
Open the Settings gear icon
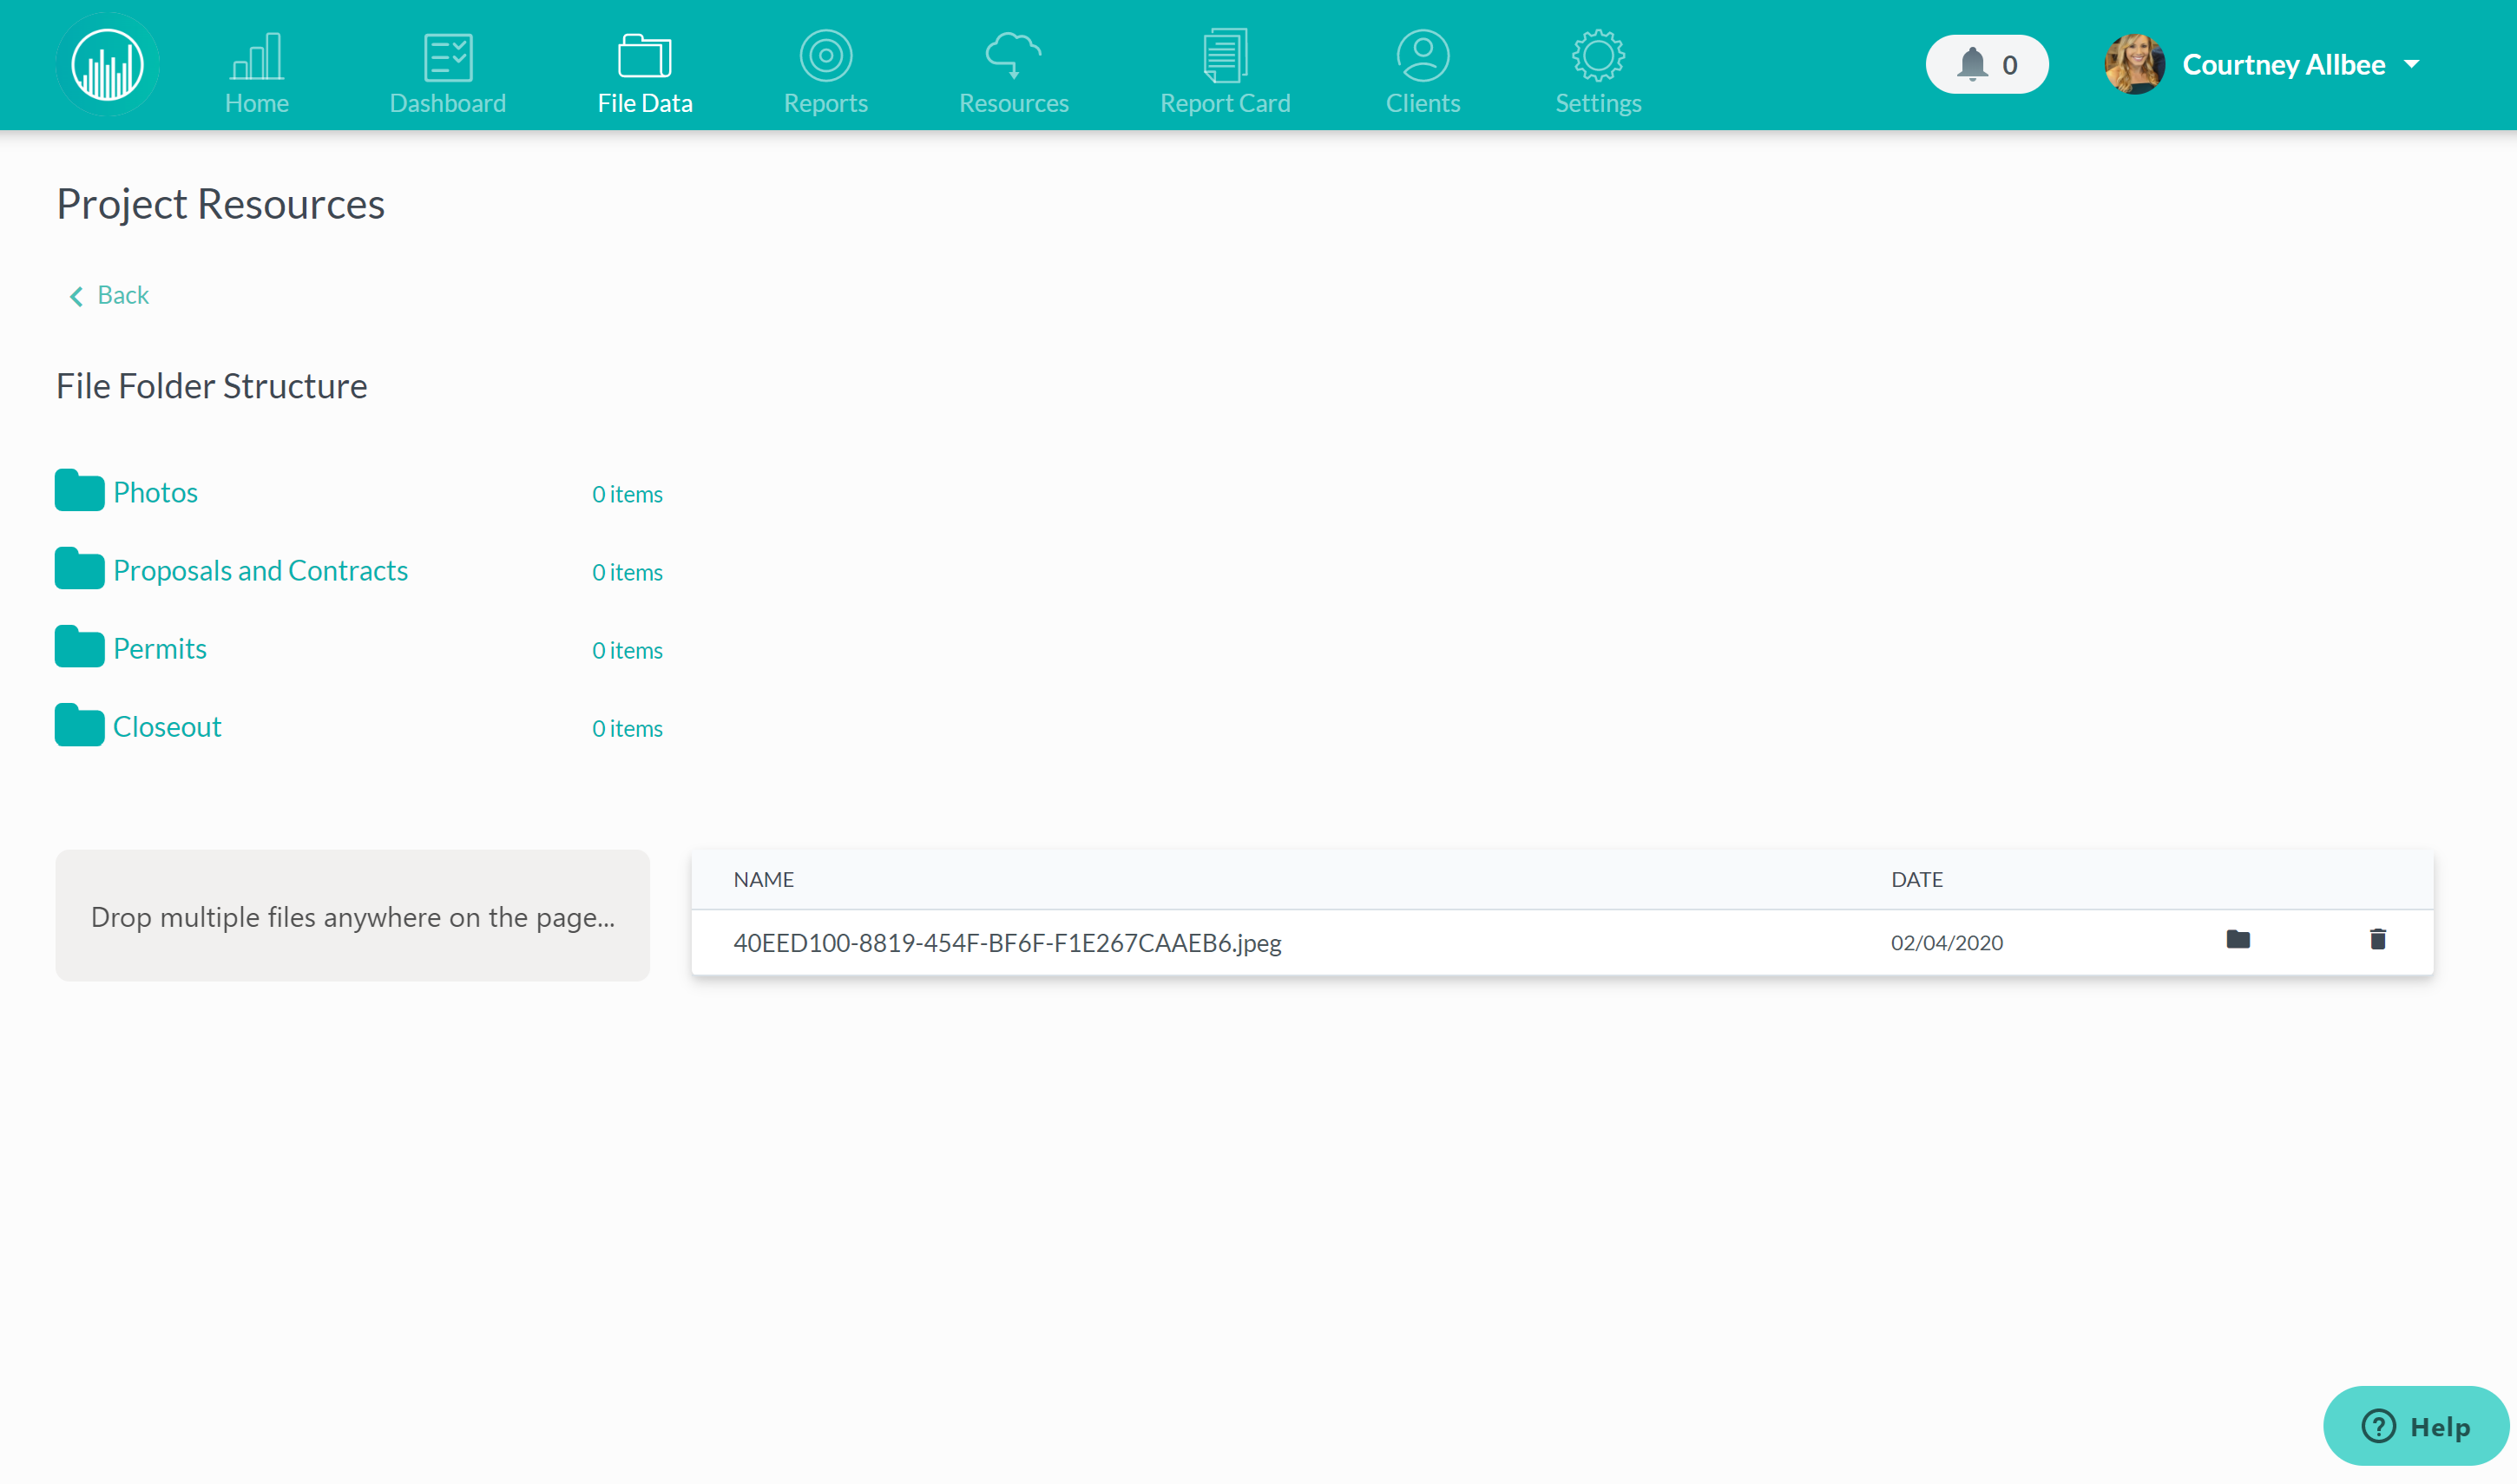(x=1598, y=56)
